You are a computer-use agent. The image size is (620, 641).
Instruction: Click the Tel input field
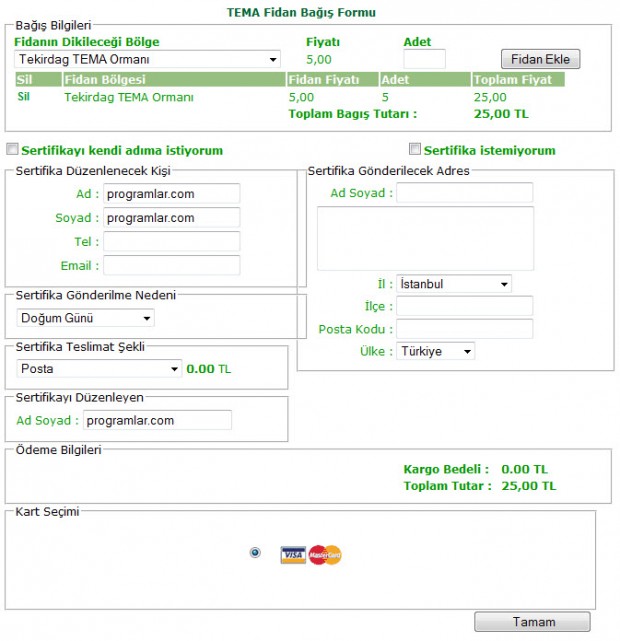click(172, 241)
